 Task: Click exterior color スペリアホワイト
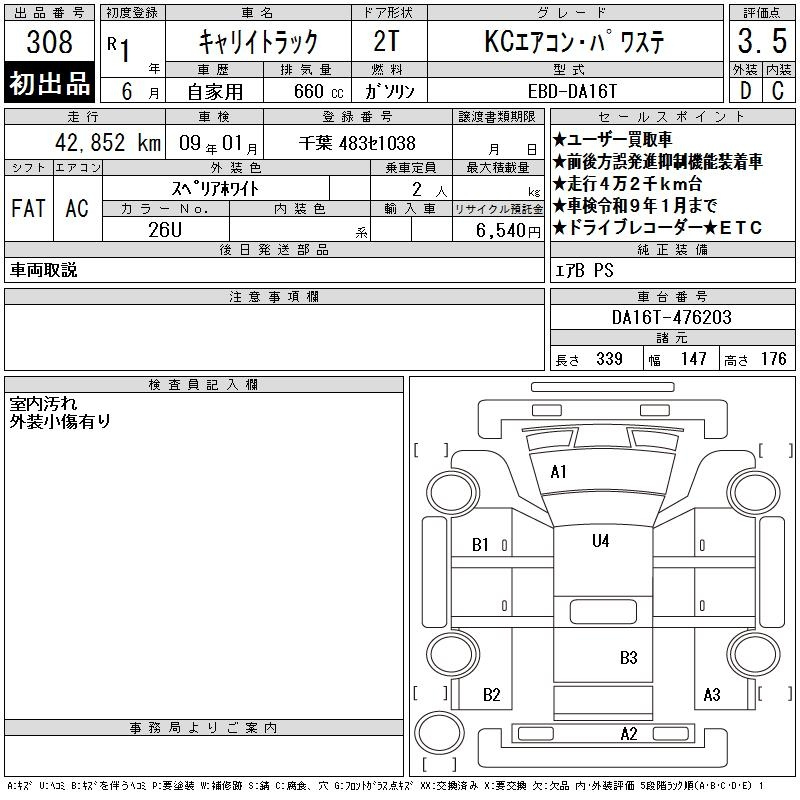[215, 188]
